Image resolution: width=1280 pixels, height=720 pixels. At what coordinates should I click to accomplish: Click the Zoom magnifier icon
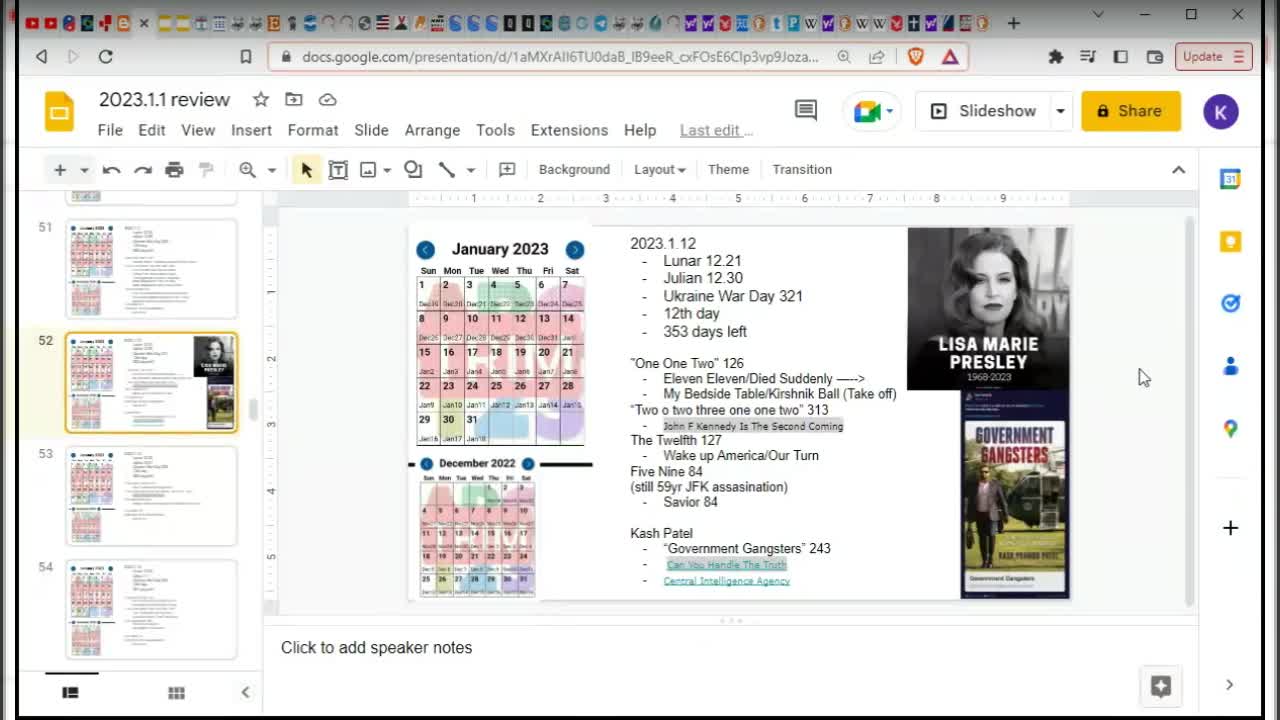tap(247, 170)
